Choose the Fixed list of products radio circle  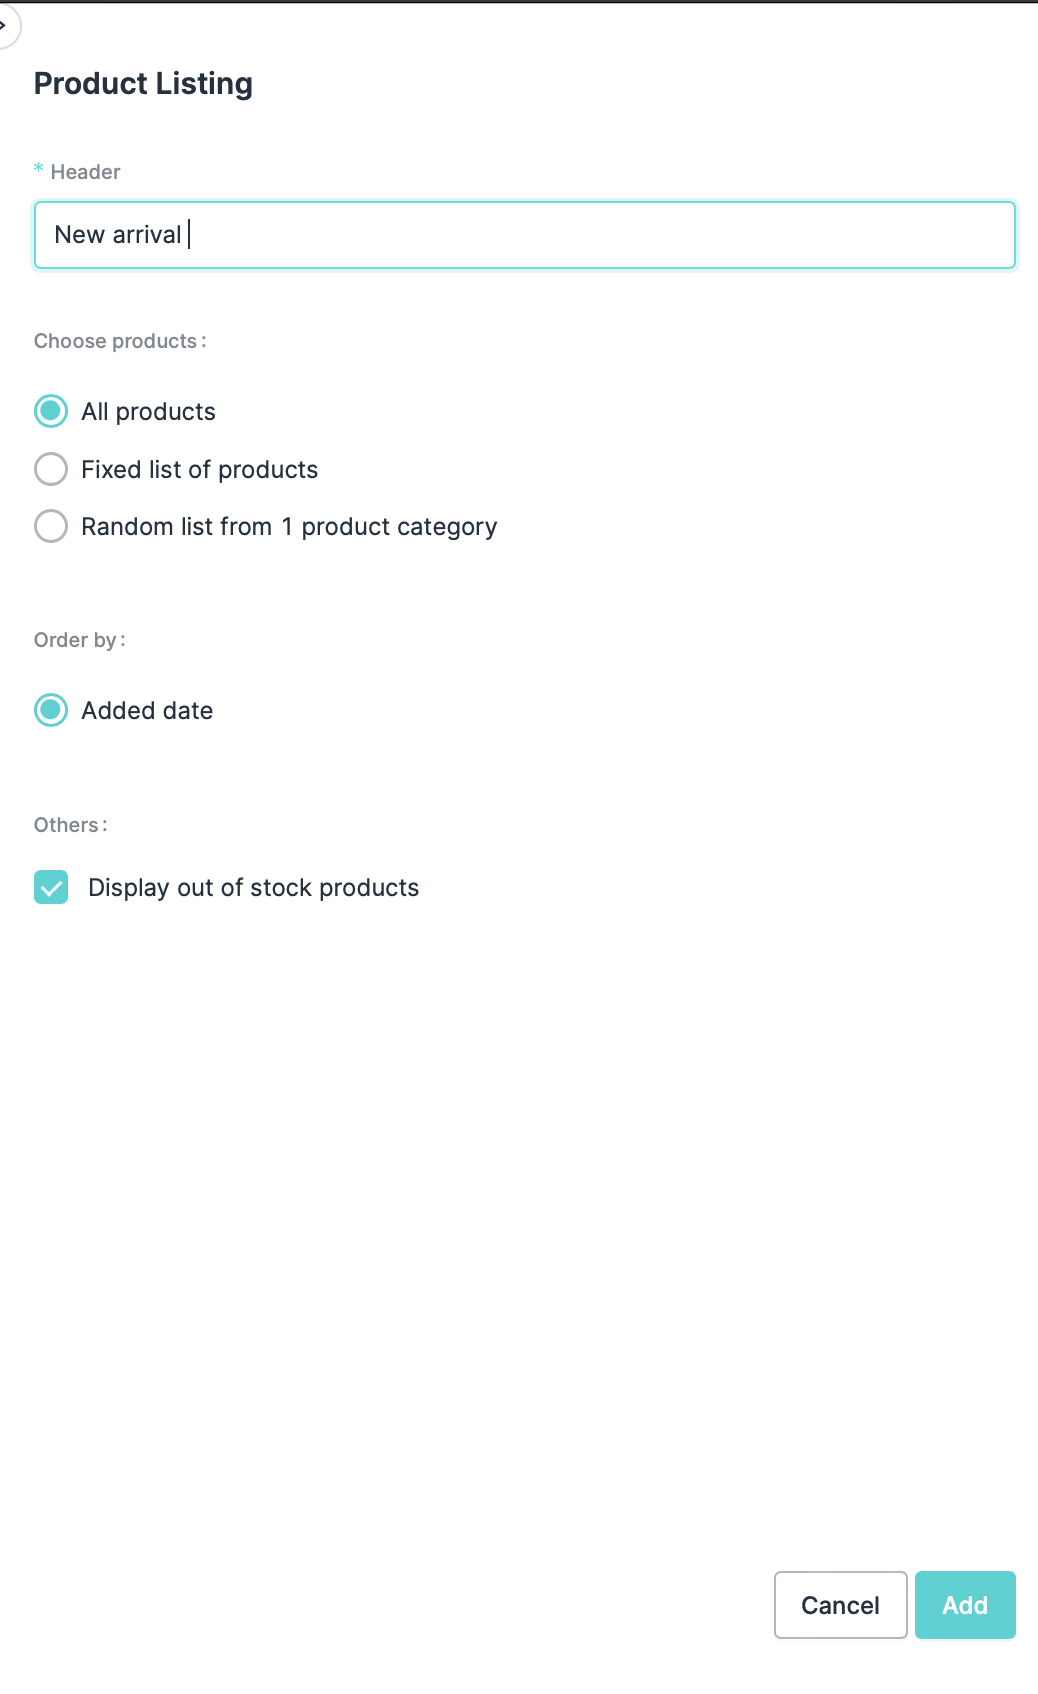tap(51, 469)
